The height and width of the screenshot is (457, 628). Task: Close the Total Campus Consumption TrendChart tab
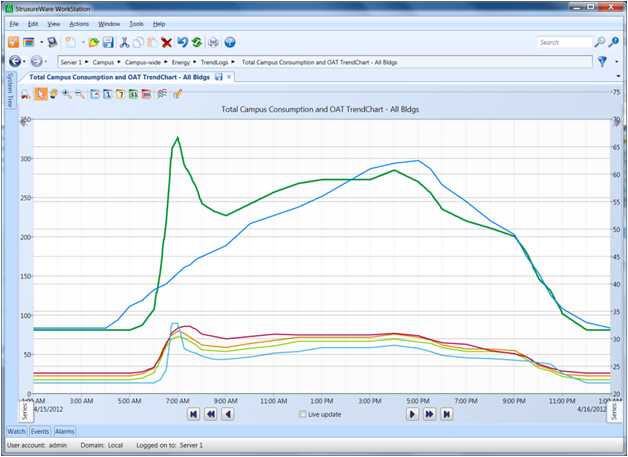coord(229,77)
